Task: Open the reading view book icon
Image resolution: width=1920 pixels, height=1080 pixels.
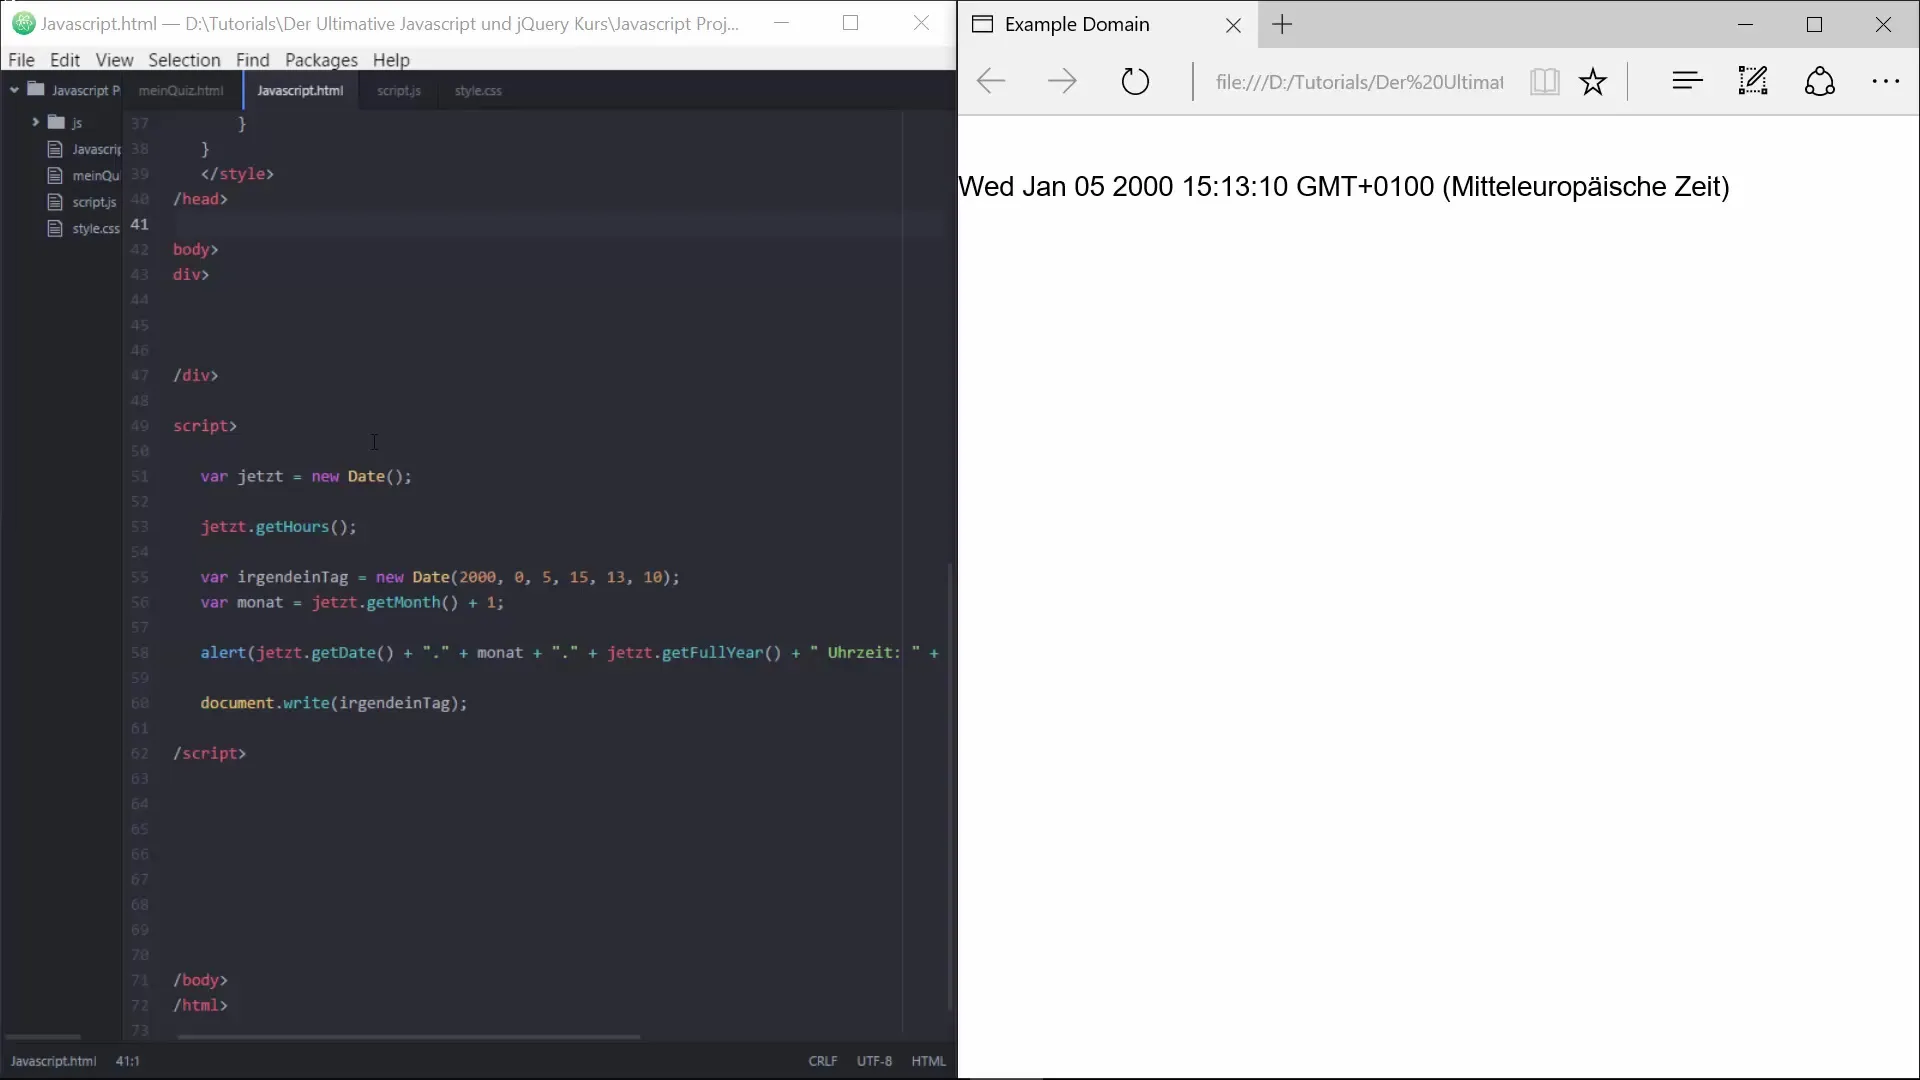Action: (x=1545, y=81)
